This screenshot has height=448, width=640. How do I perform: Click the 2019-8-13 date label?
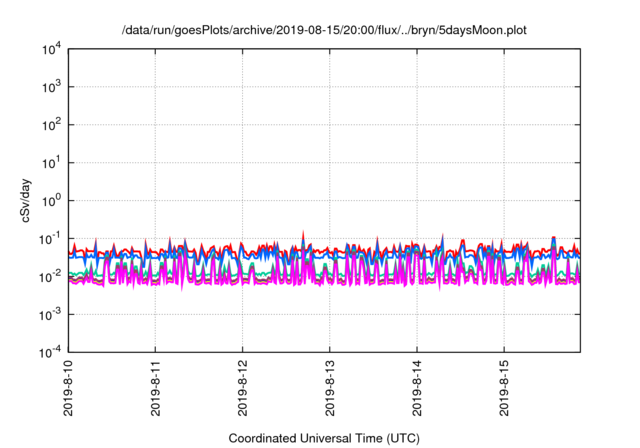[330, 388]
